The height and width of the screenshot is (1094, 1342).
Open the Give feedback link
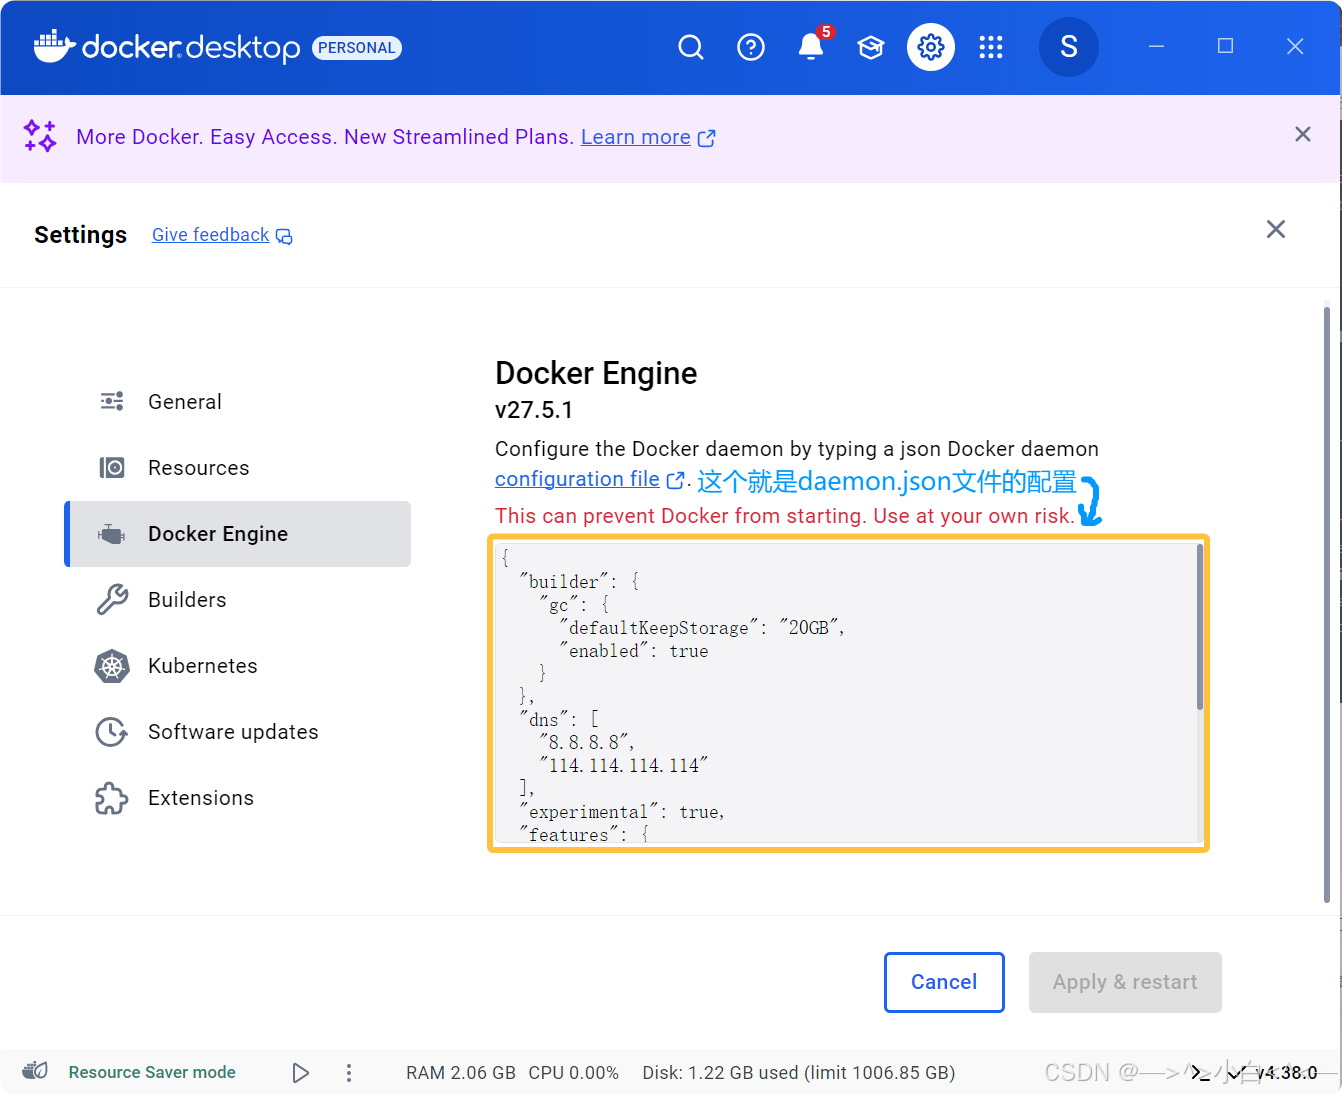click(211, 235)
